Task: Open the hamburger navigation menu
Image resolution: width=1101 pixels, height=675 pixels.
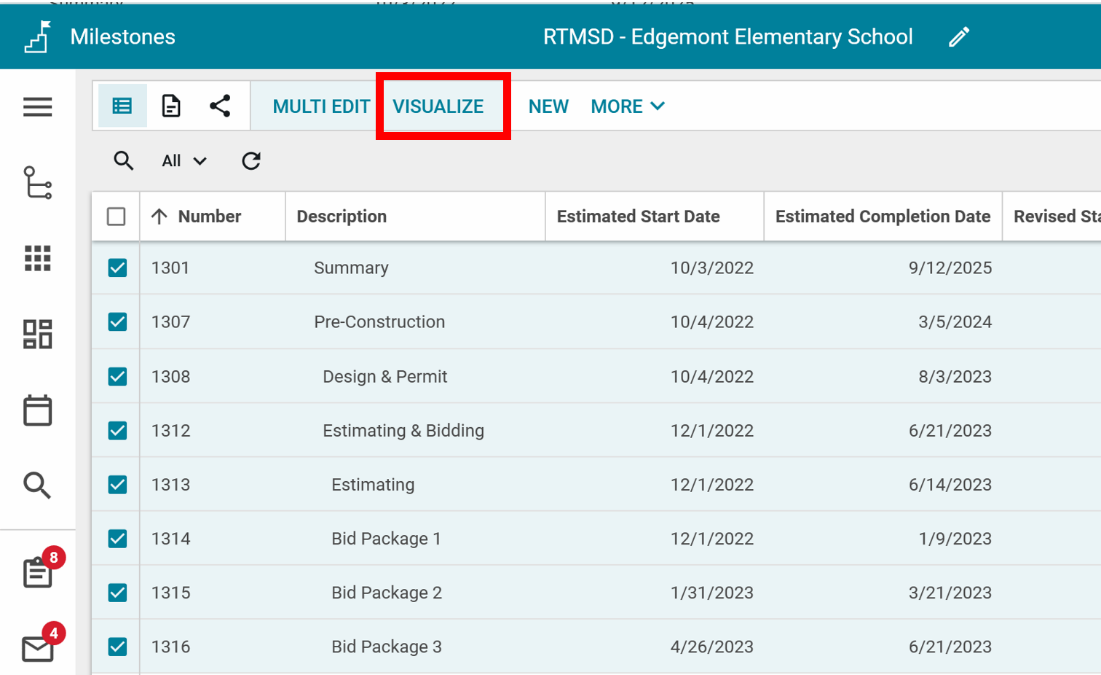Action: tap(37, 107)
